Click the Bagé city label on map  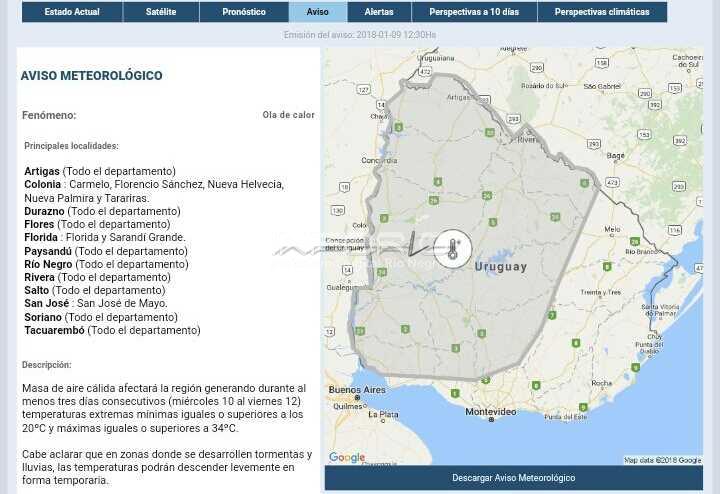[x=616, y=155]
